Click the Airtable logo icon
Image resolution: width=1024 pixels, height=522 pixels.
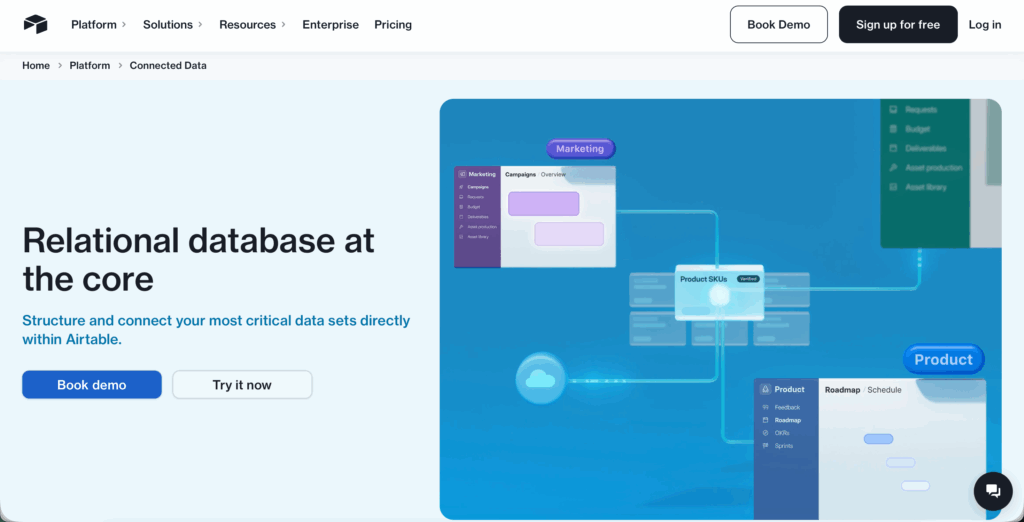[35, 24]
